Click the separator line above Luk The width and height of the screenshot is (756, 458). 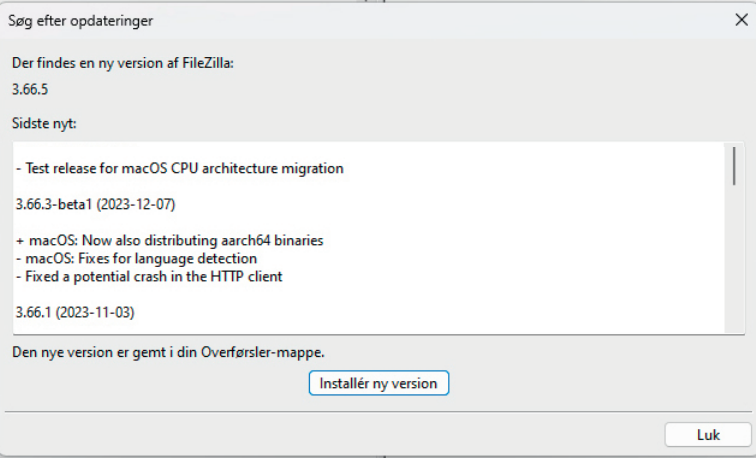[x=378, y=411]
